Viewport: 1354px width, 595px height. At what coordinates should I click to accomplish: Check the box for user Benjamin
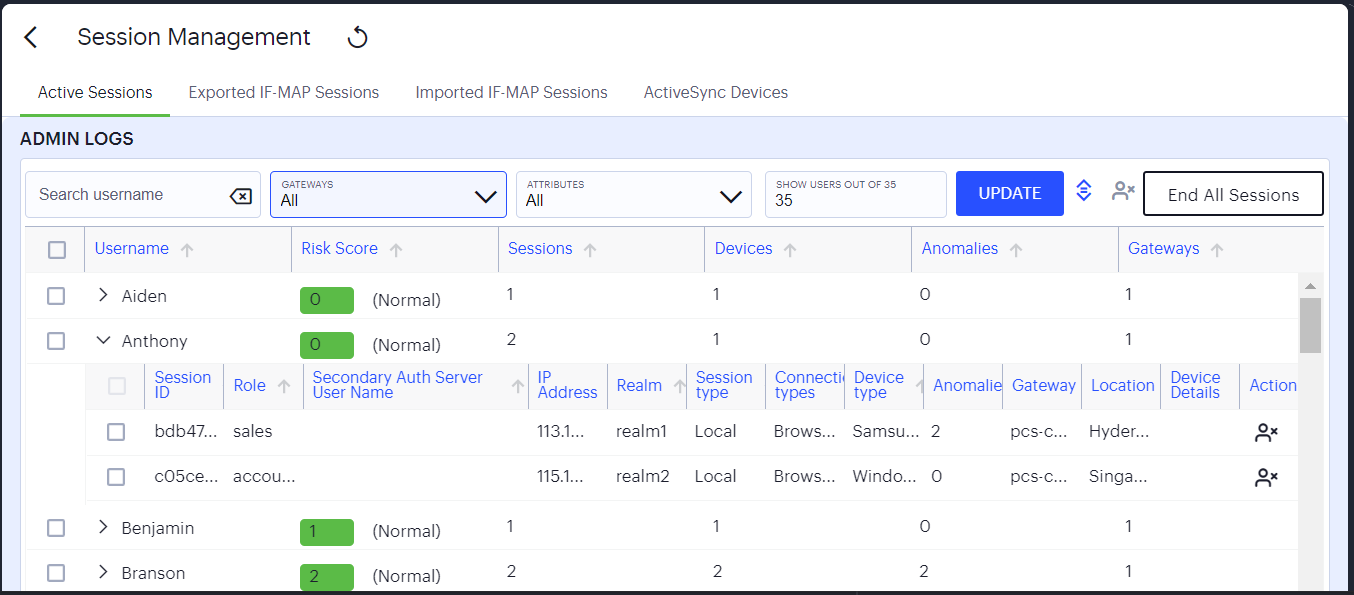point(56,528)
